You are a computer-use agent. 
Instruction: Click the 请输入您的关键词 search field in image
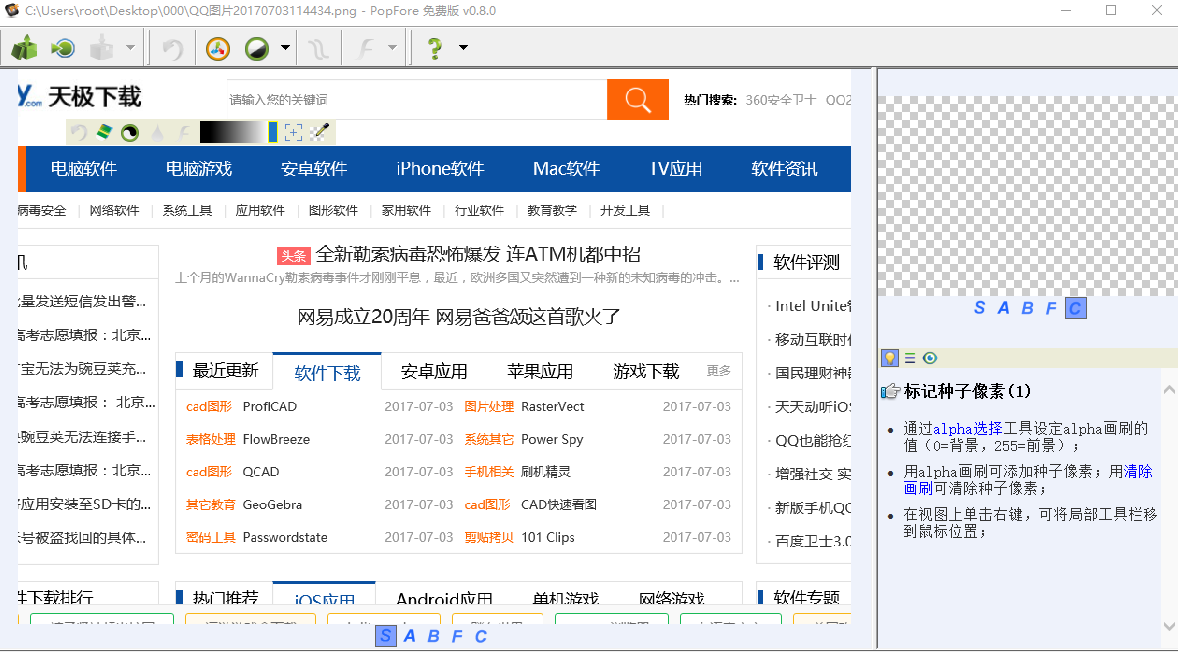(417, 99)
